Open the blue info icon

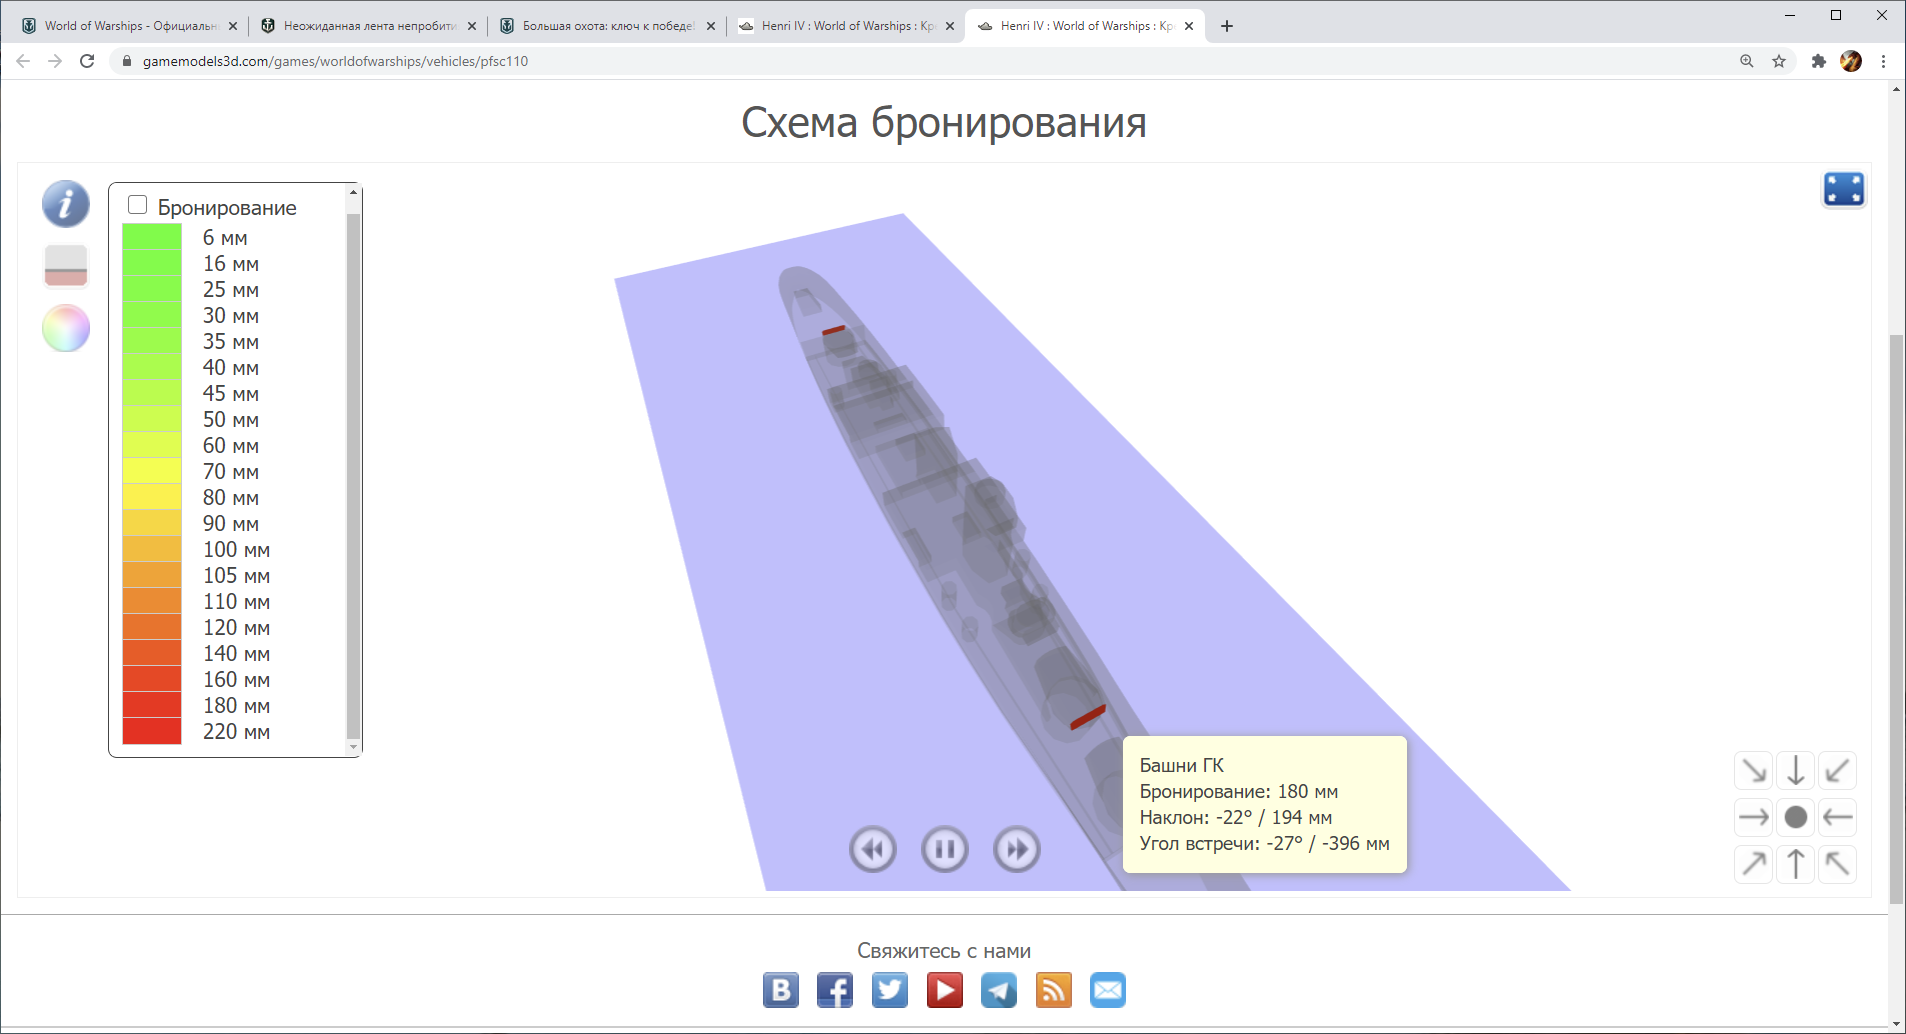point(66,204)
